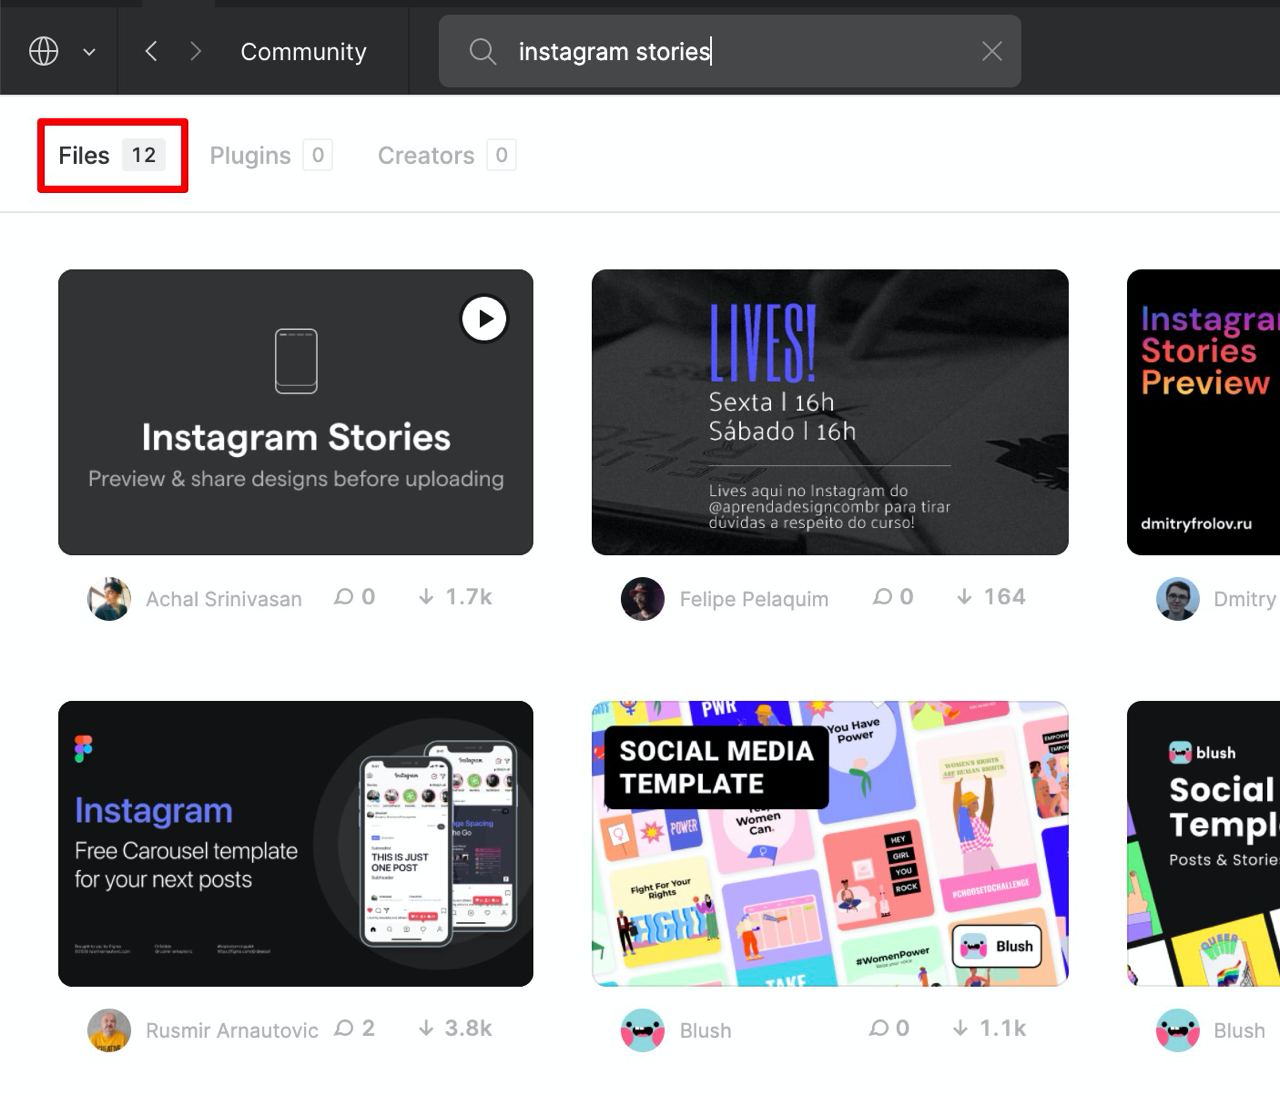Click Blush avatar under Social Media Template

pyautogui.click(x=643, y=1030)
